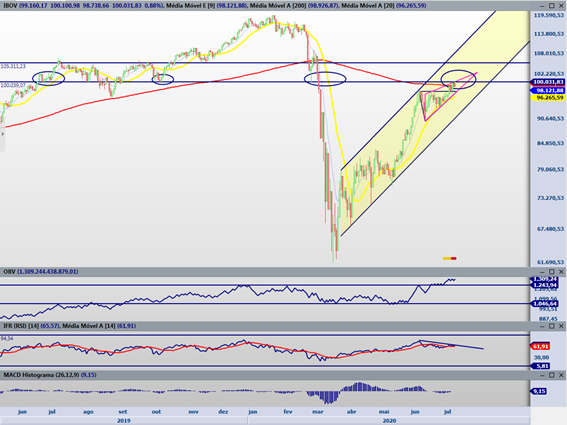Close the IBOV price chart panel
This screenshot has width=567, height=425.
tap(561, 6)
